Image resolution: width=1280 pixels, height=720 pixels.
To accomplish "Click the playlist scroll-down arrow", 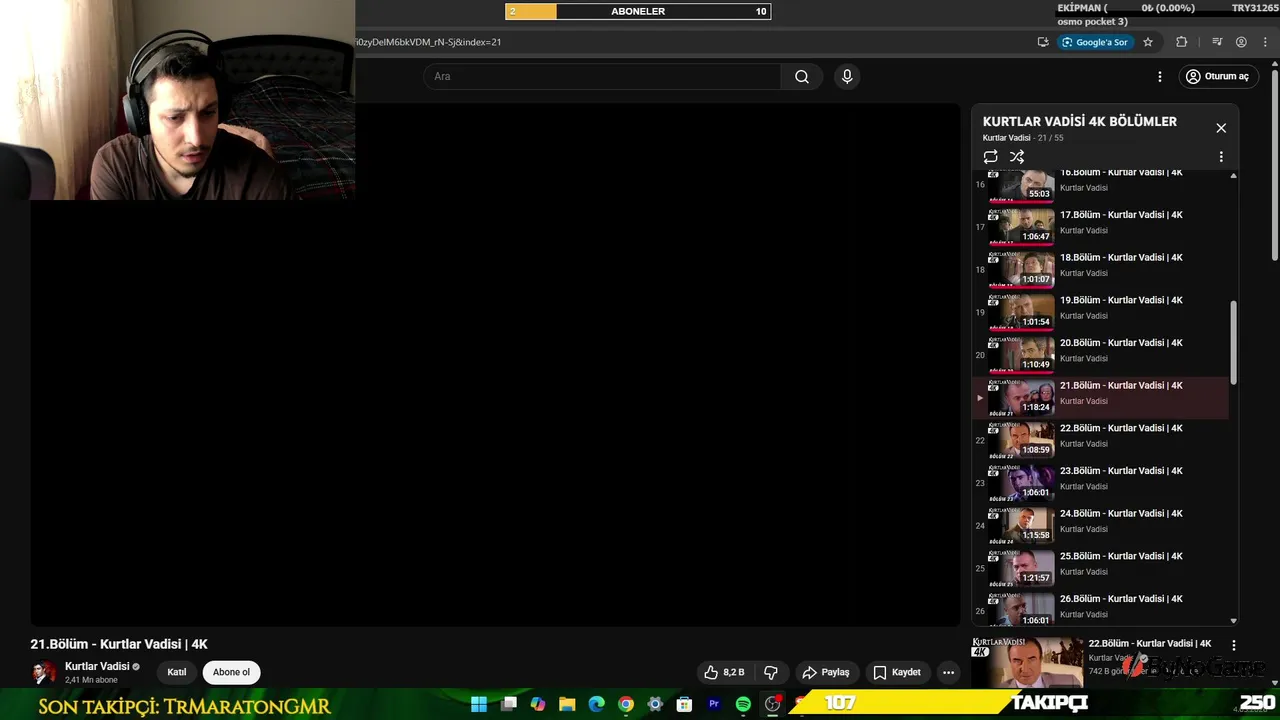I will pyautogui.click(x=1233, y=621).
